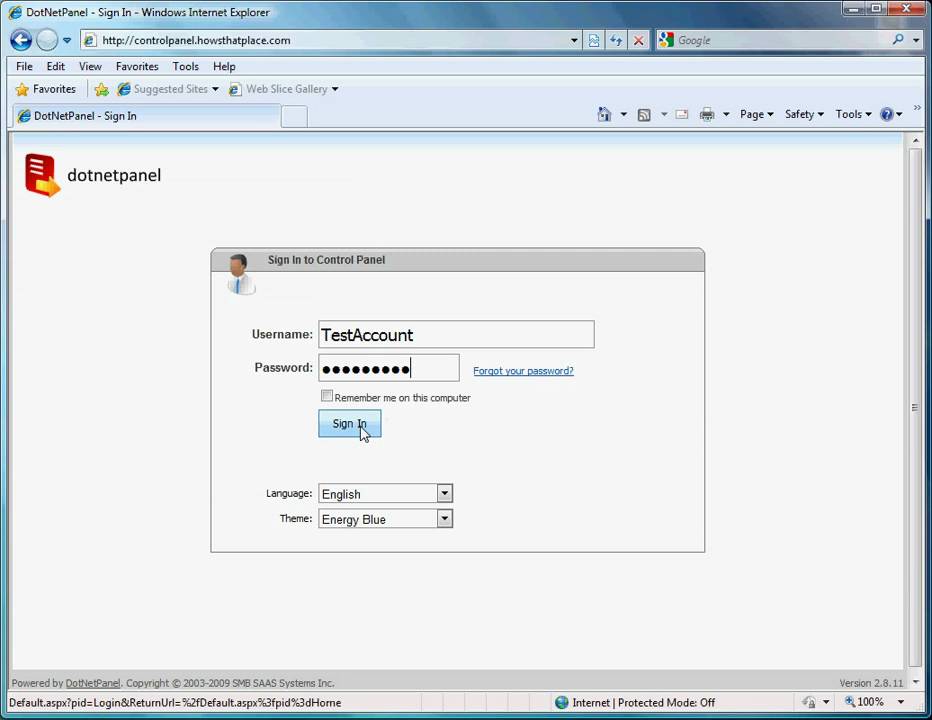Open the Tools menu in the menu bar
The width and height of the screenshot is (932, 720).
tap(185, 66)
